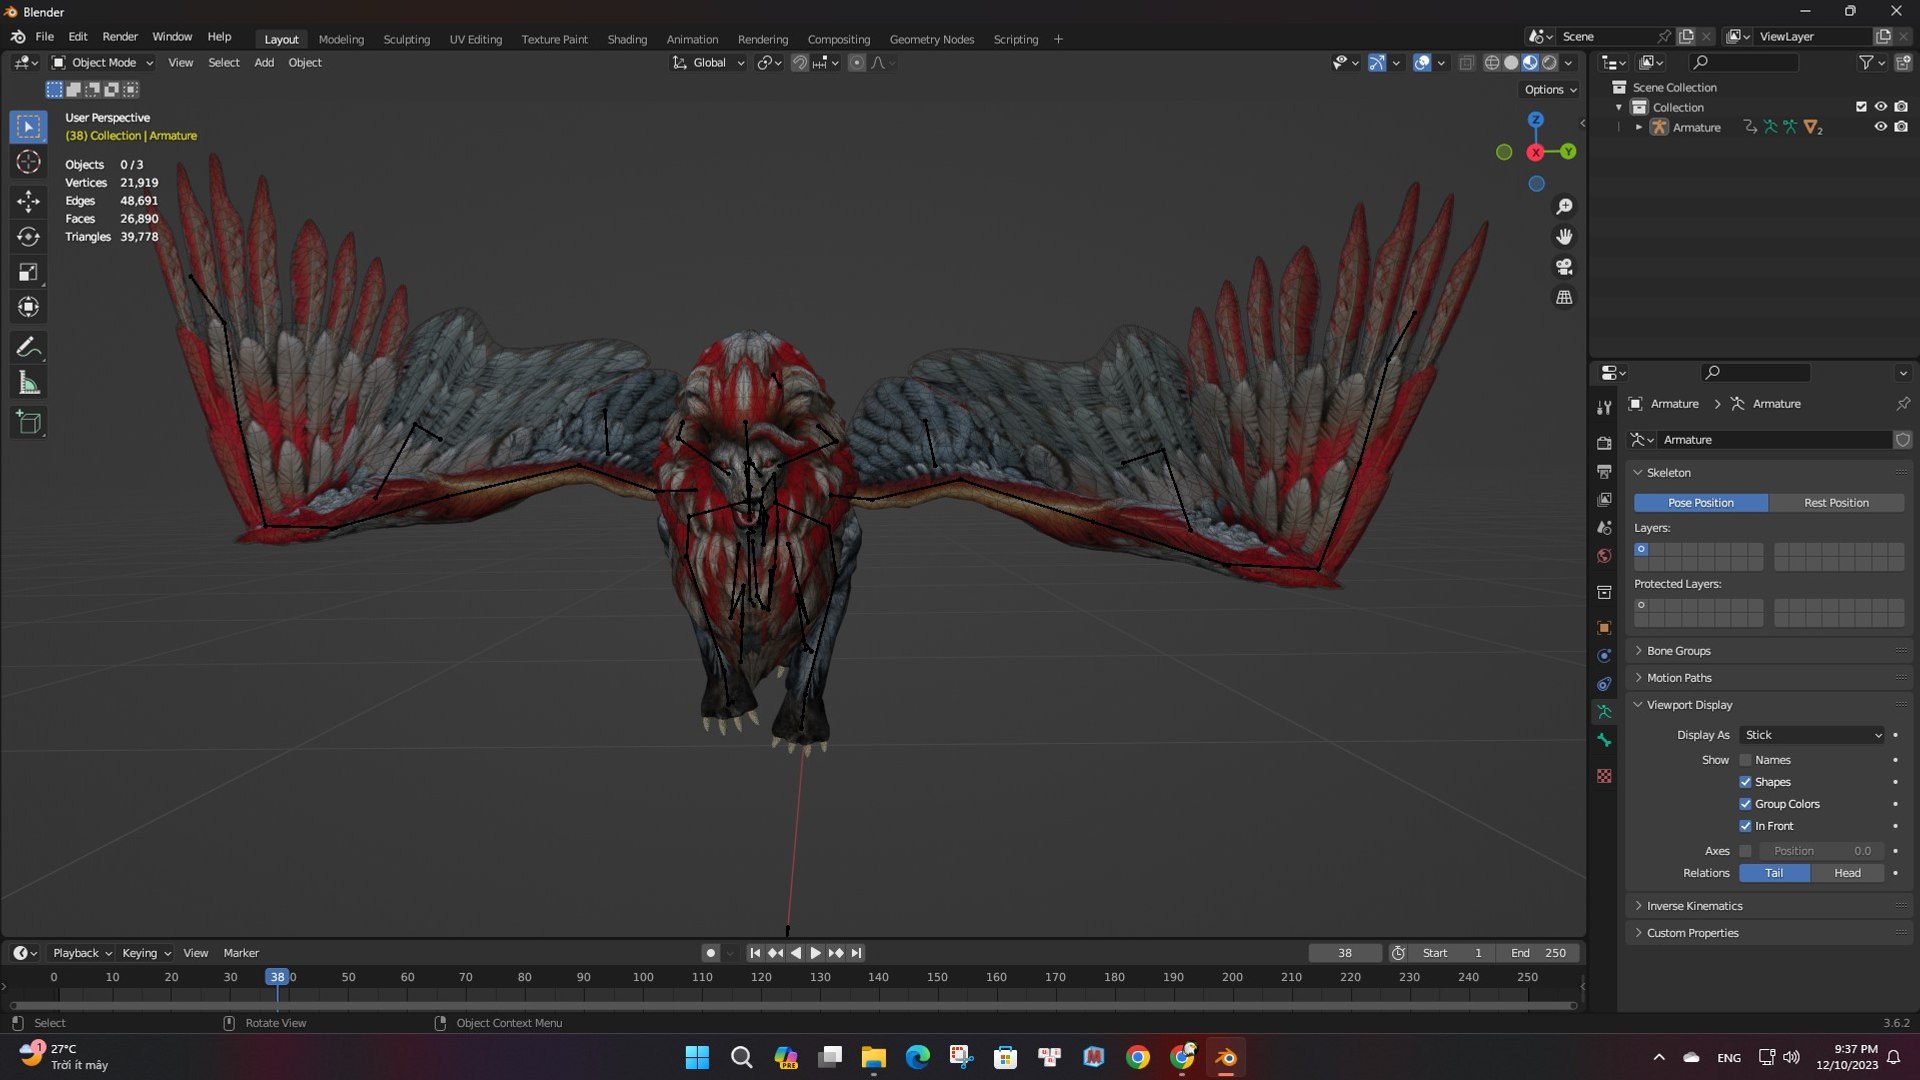The image size is (1920, 1080).
Task: Disable Armature render camera icon in outliner
Action: pos(1901,127)
